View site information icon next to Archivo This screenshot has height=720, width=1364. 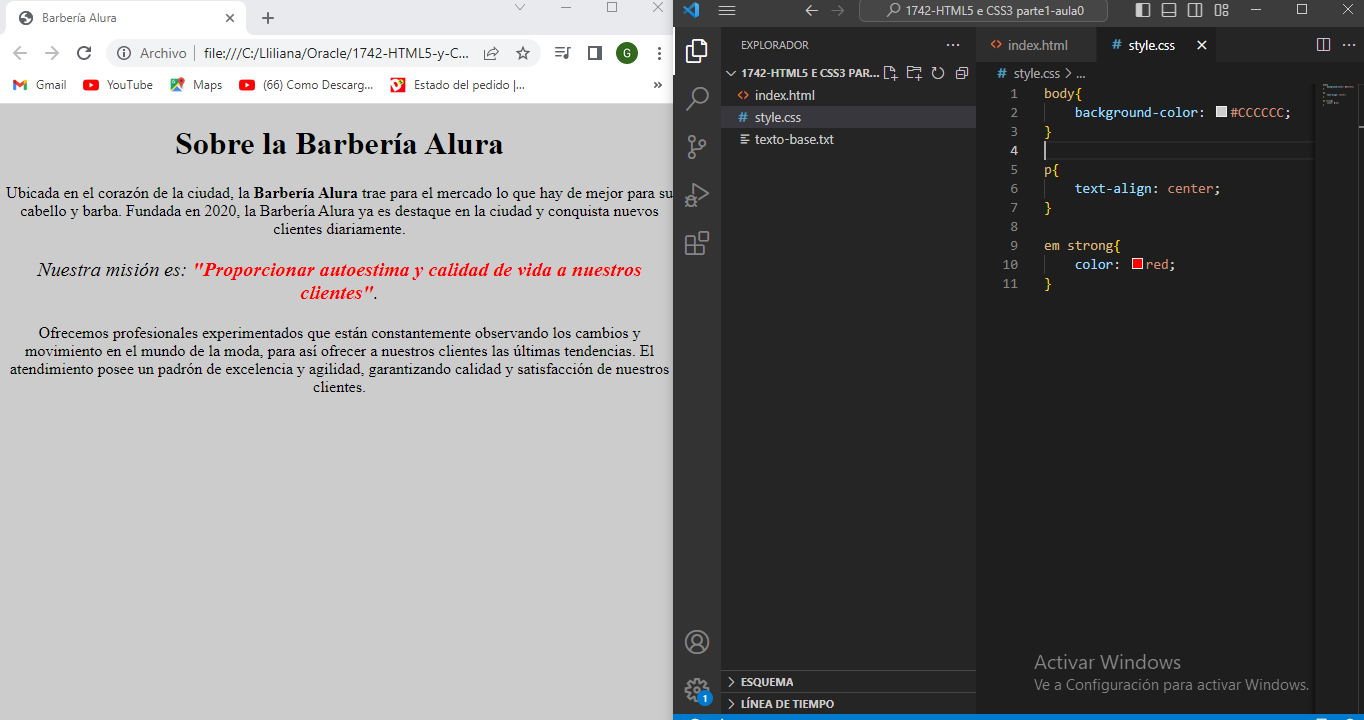tap(123, 53)
